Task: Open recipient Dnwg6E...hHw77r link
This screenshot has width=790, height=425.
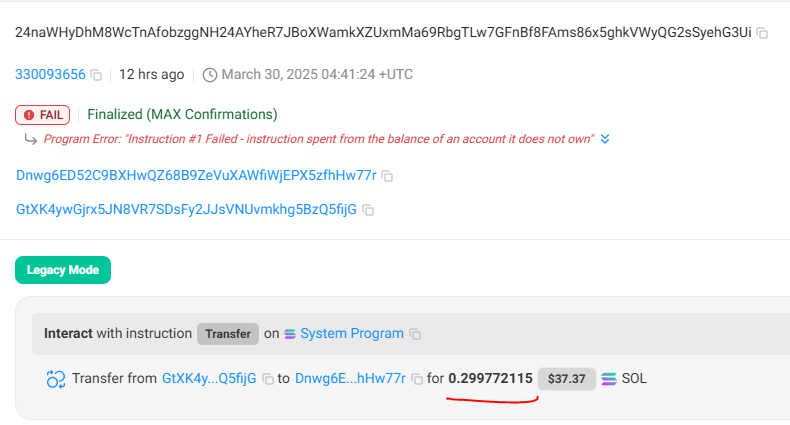Action: click(x=350, y=378)
